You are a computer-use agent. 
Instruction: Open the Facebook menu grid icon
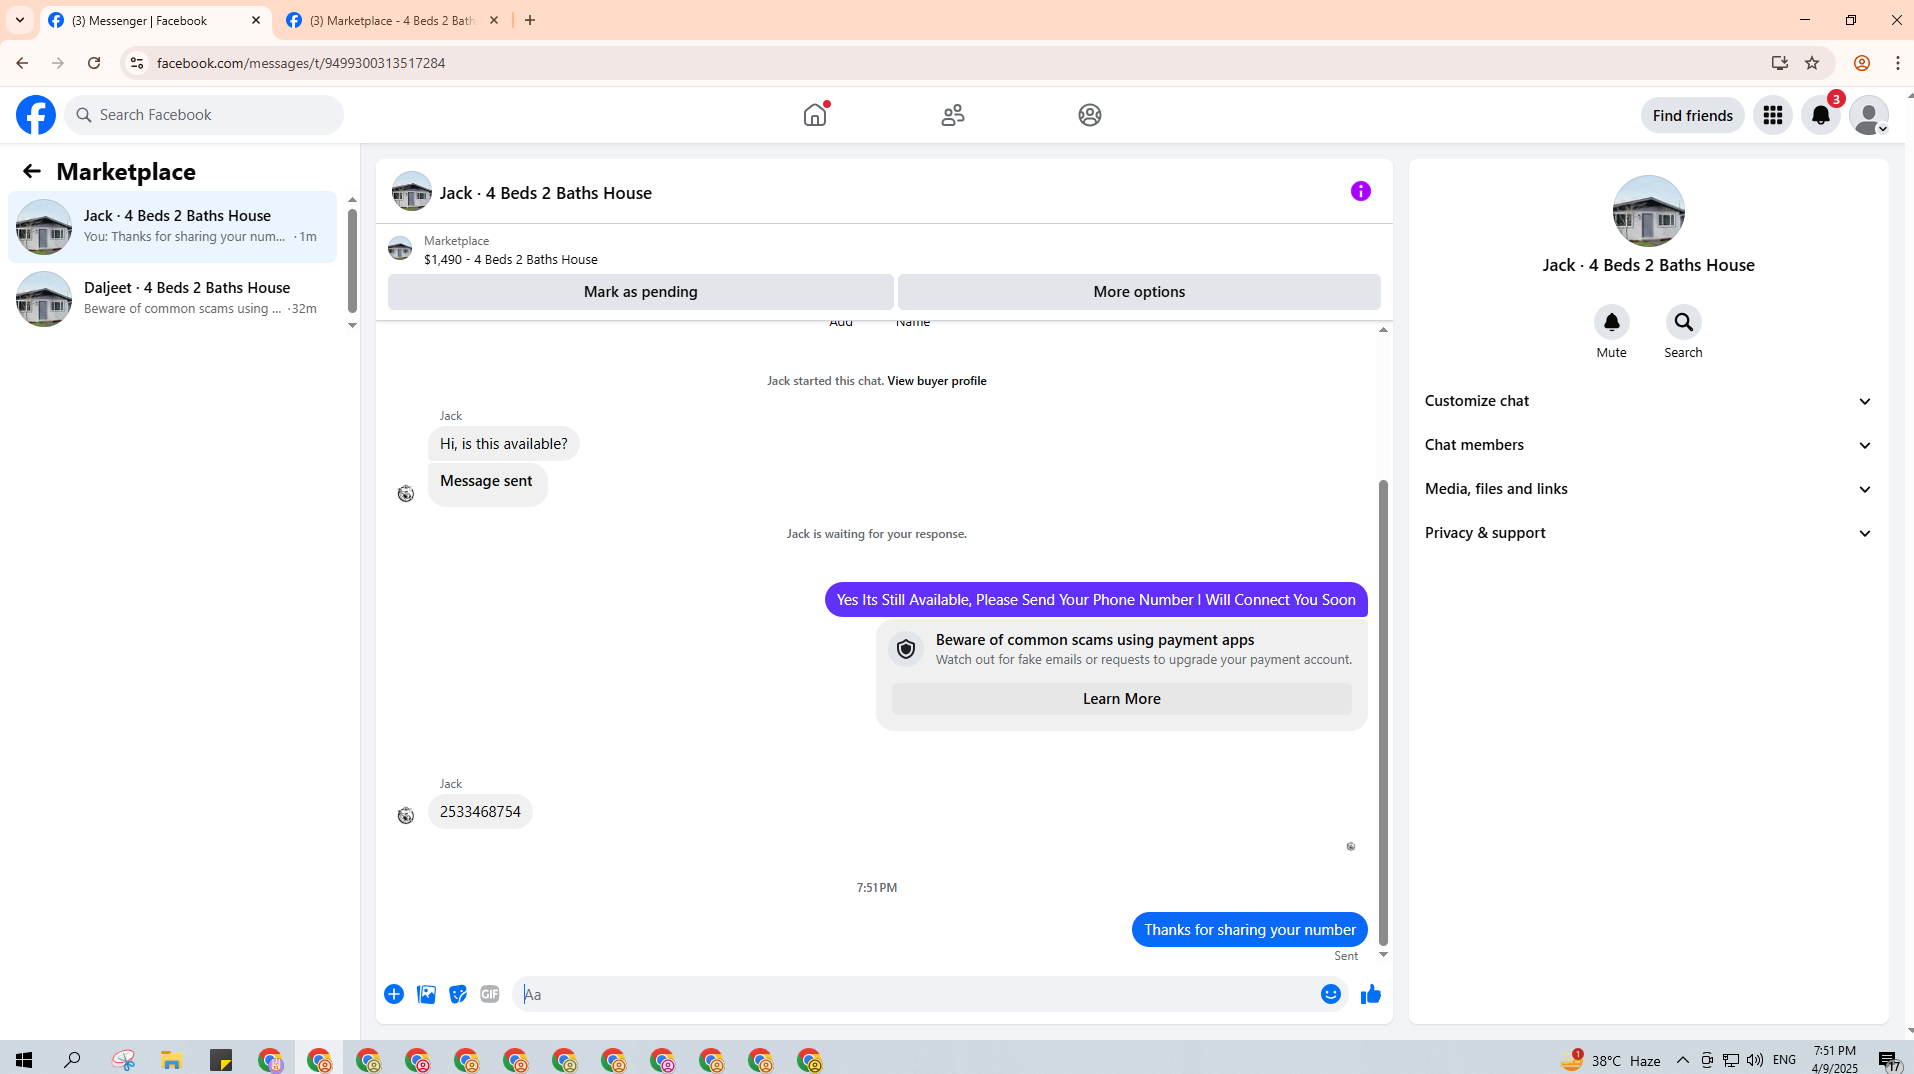(x=1773, y=115)
